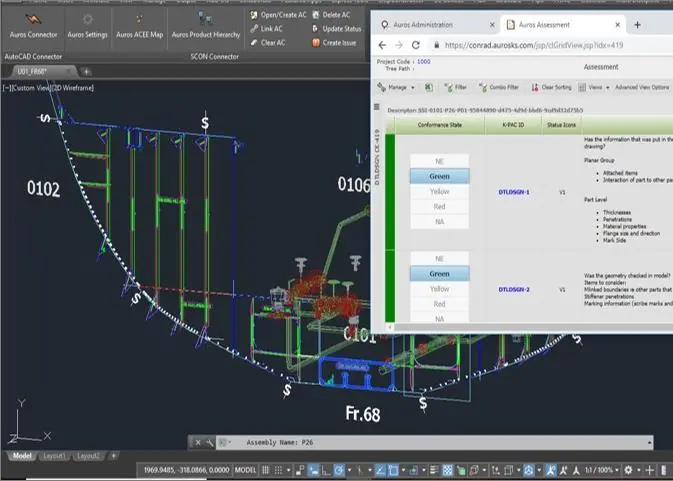Image resolution: width=673 pixels, height=481 pixels.
Task: Open Auros Settings from the ribbon
Action: point(88,27)
